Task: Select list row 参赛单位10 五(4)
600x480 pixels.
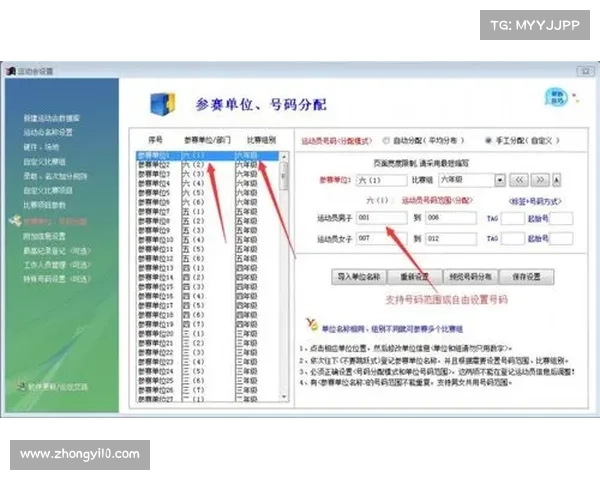Action: tap(208, 240)
